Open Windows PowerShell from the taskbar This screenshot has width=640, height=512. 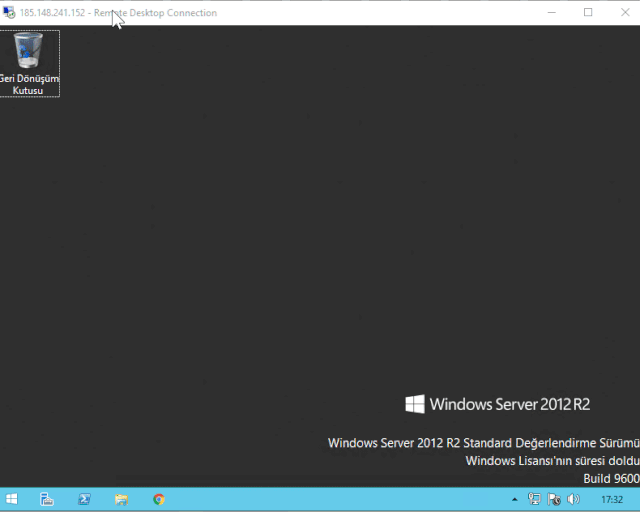tap(85, 499)
